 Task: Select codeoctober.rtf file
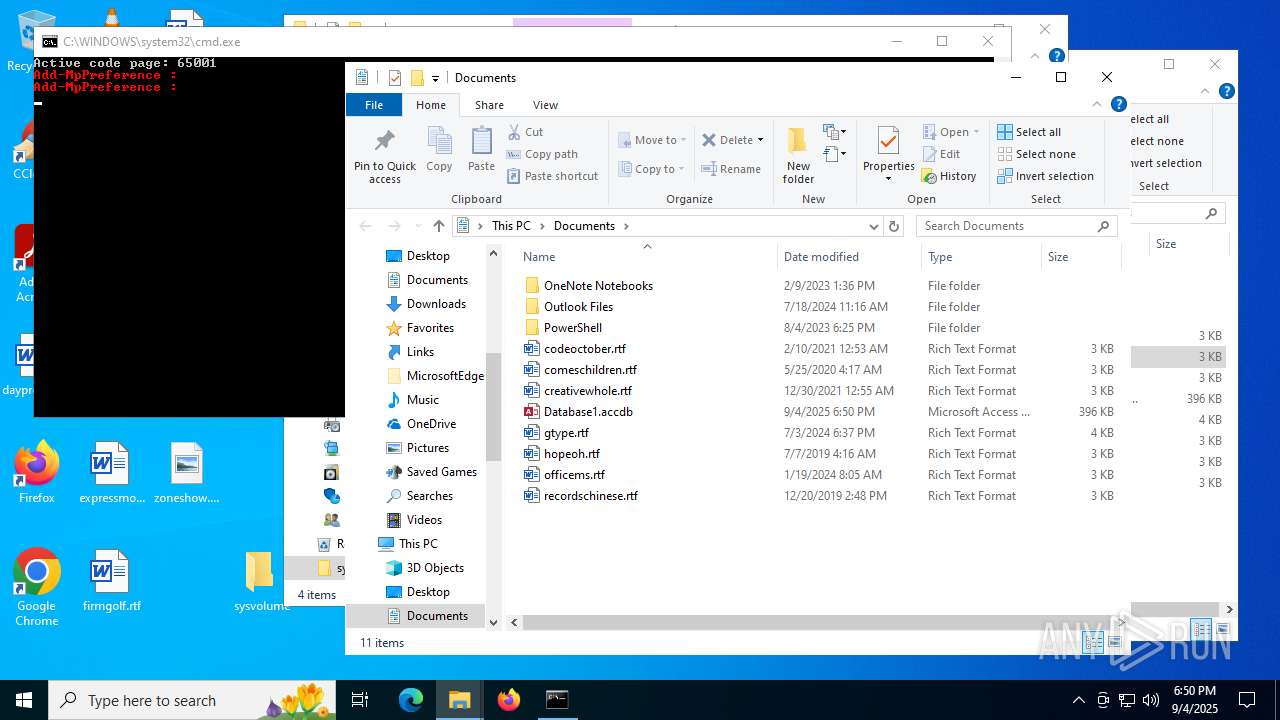(x=584, y=349)
